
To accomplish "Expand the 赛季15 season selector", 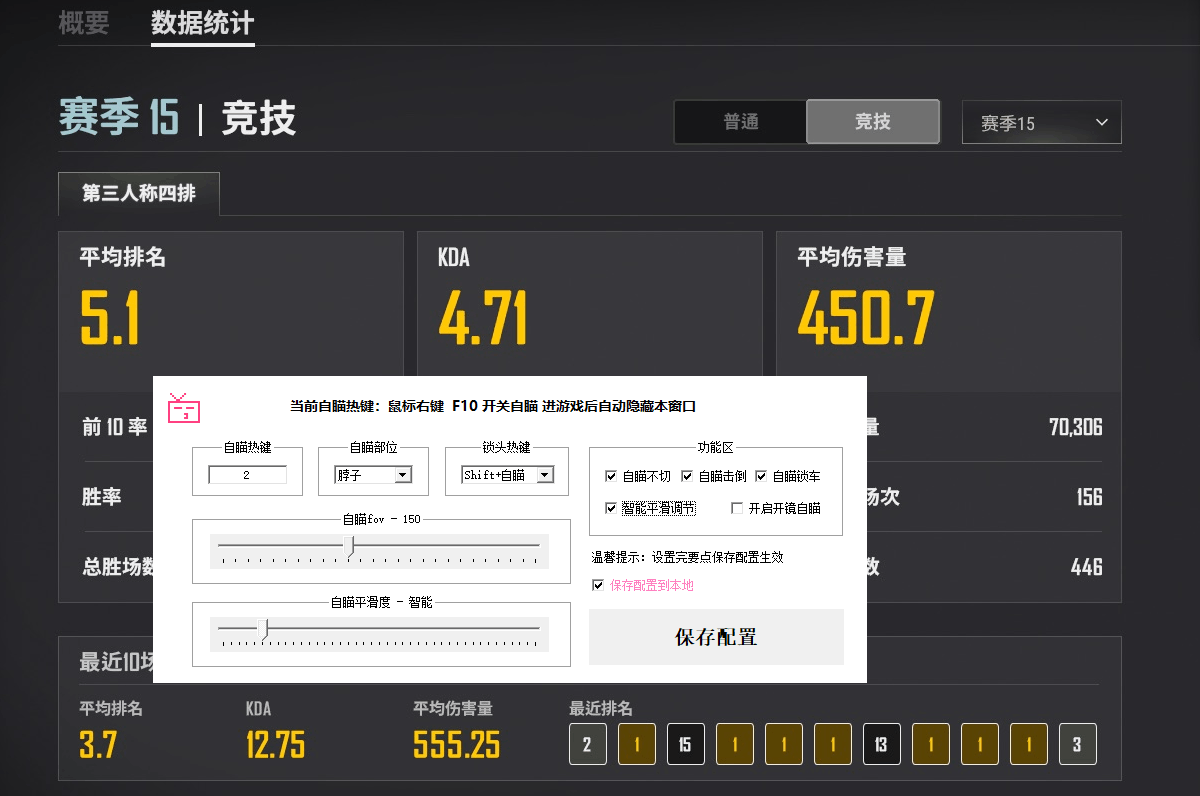I will (x=1041, y=121).
